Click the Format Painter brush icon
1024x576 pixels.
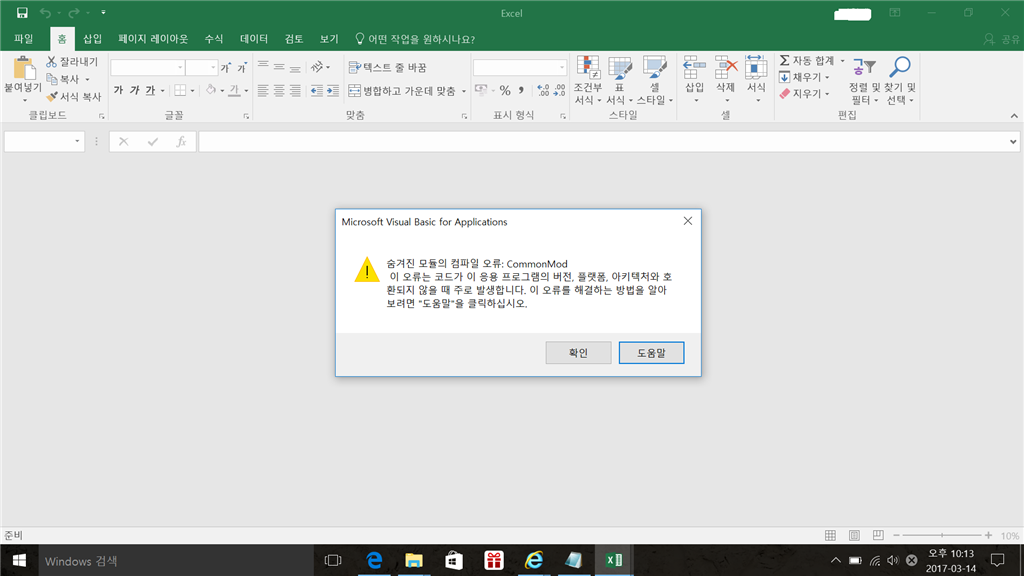tap(52, 97)
